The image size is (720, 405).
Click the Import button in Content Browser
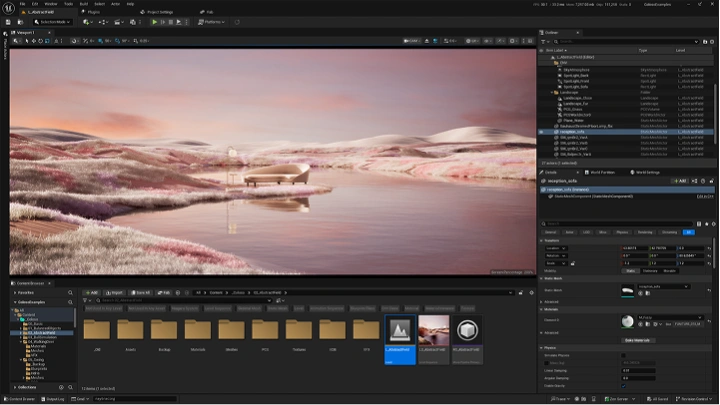(114, 292)
